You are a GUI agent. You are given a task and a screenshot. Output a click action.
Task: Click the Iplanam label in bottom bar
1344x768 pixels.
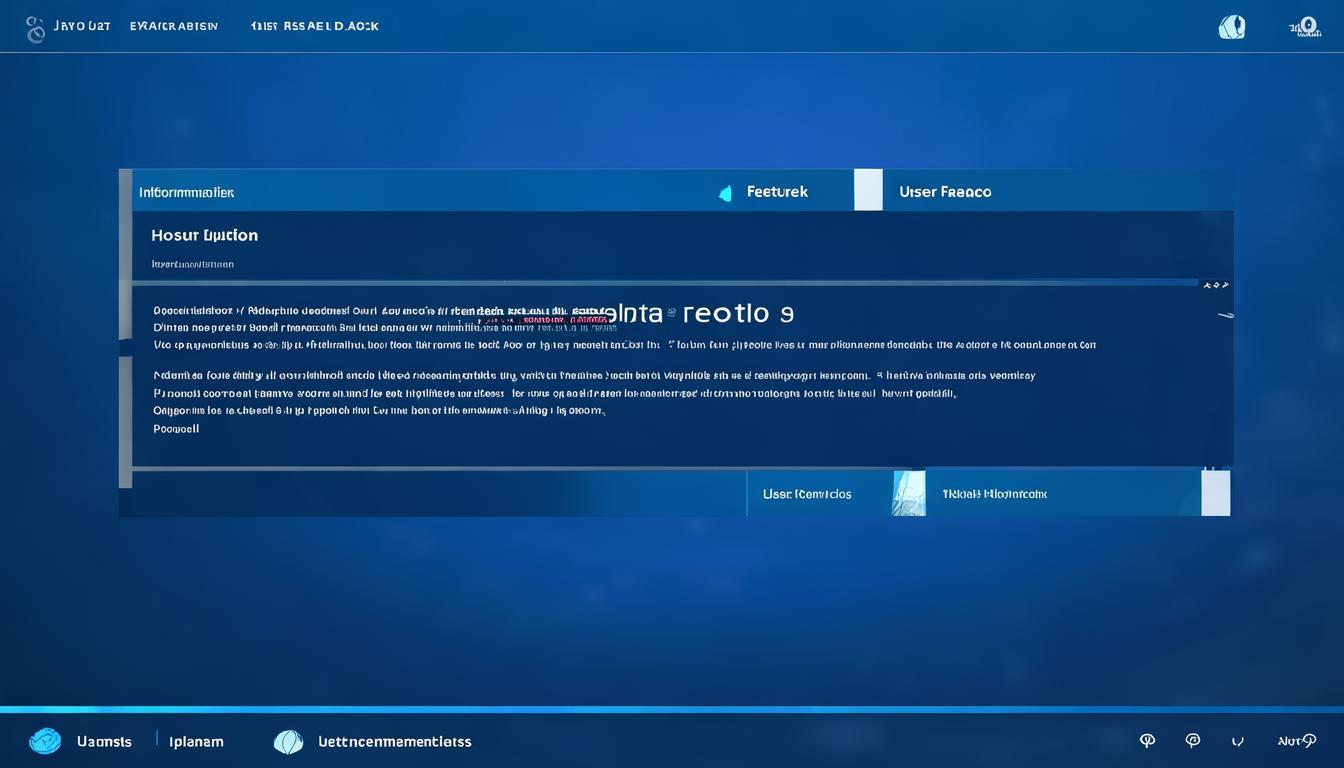click(197, 741)
